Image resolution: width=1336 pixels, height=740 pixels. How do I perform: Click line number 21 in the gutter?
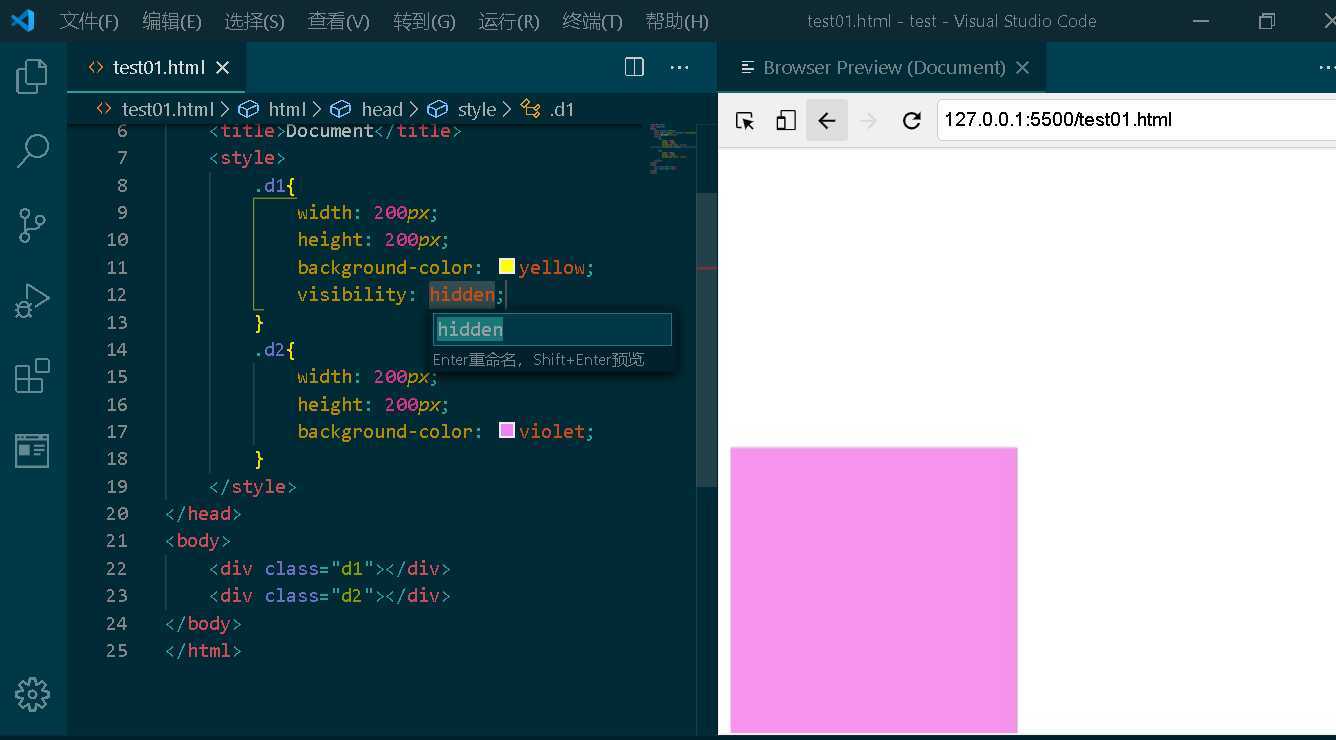117,540
